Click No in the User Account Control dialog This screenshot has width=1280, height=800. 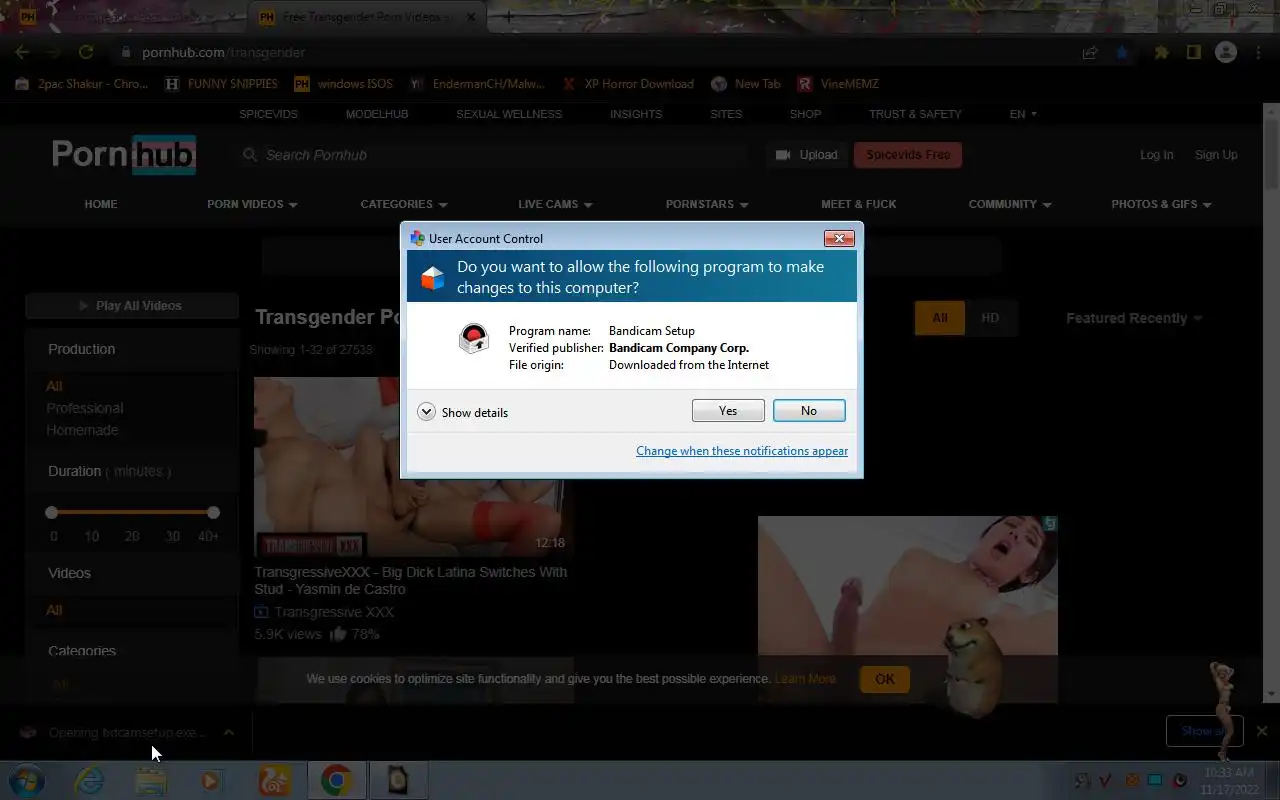pyautogui.click(x=809, y=411)
